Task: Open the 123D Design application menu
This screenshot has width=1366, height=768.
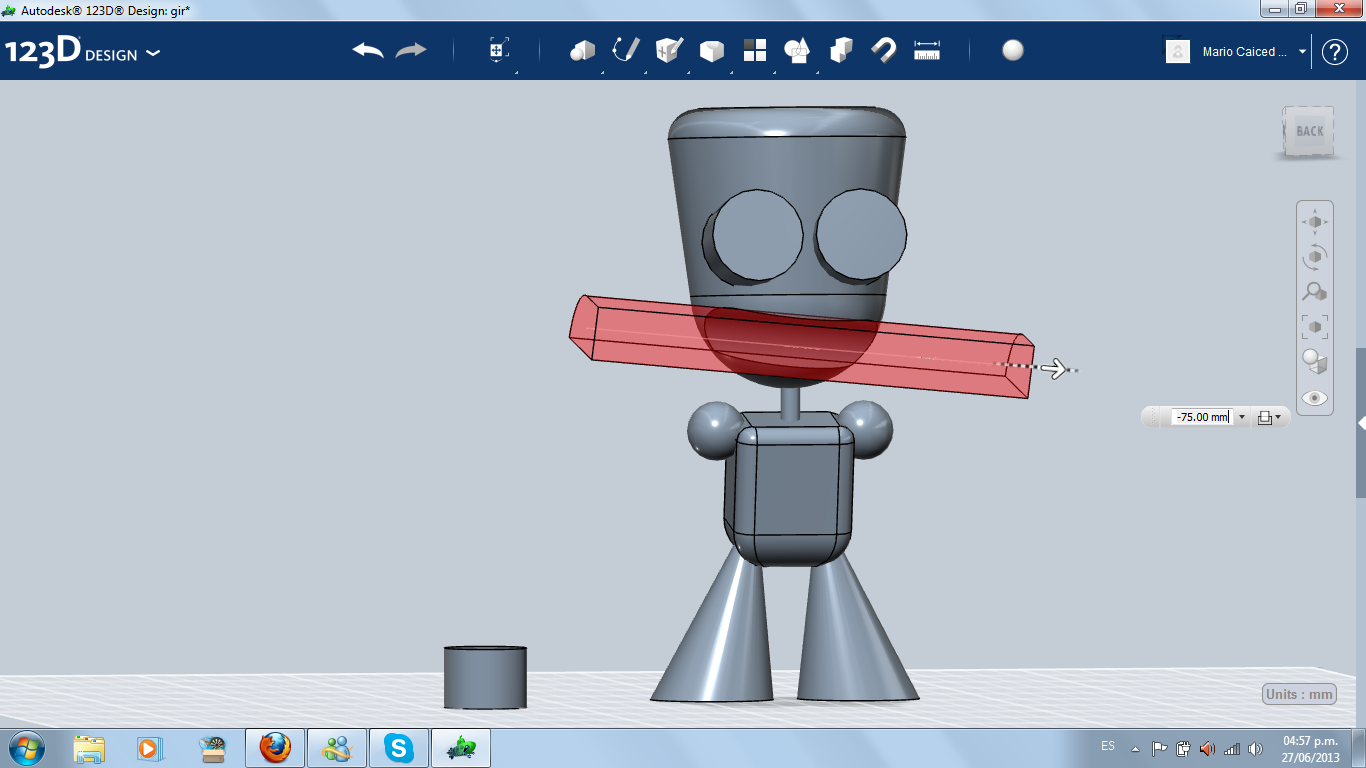Action: tap(83, 52)
